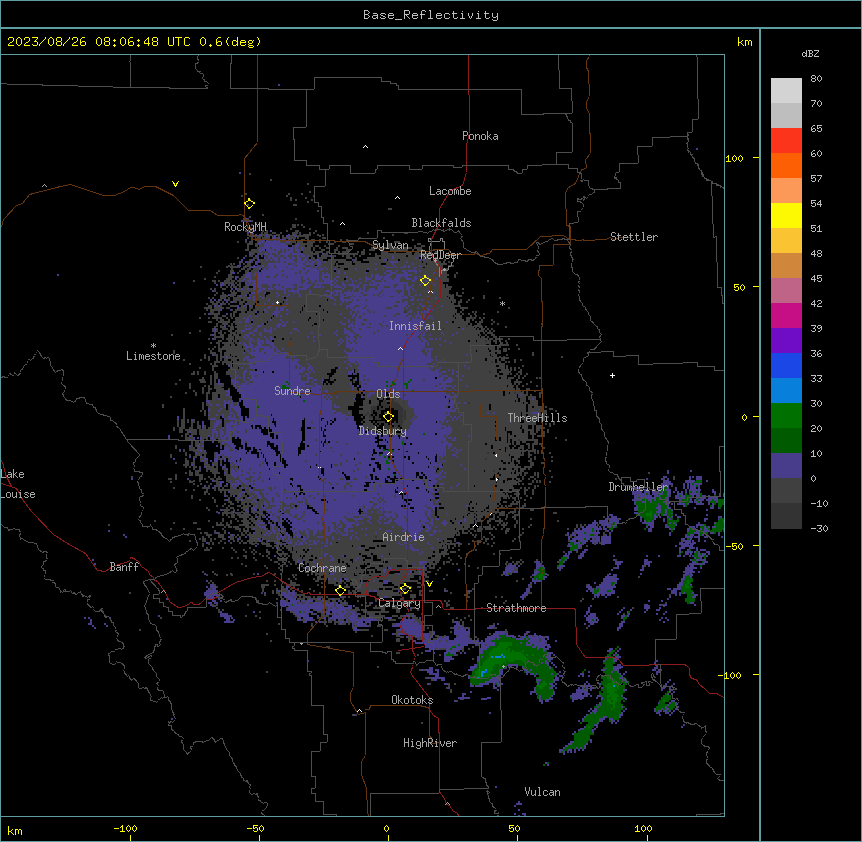Image resolution: width=862 pixels, height=842 pixels.
Task: Click the white caret marker southwest of Lacombe
Action: point(397,198)
